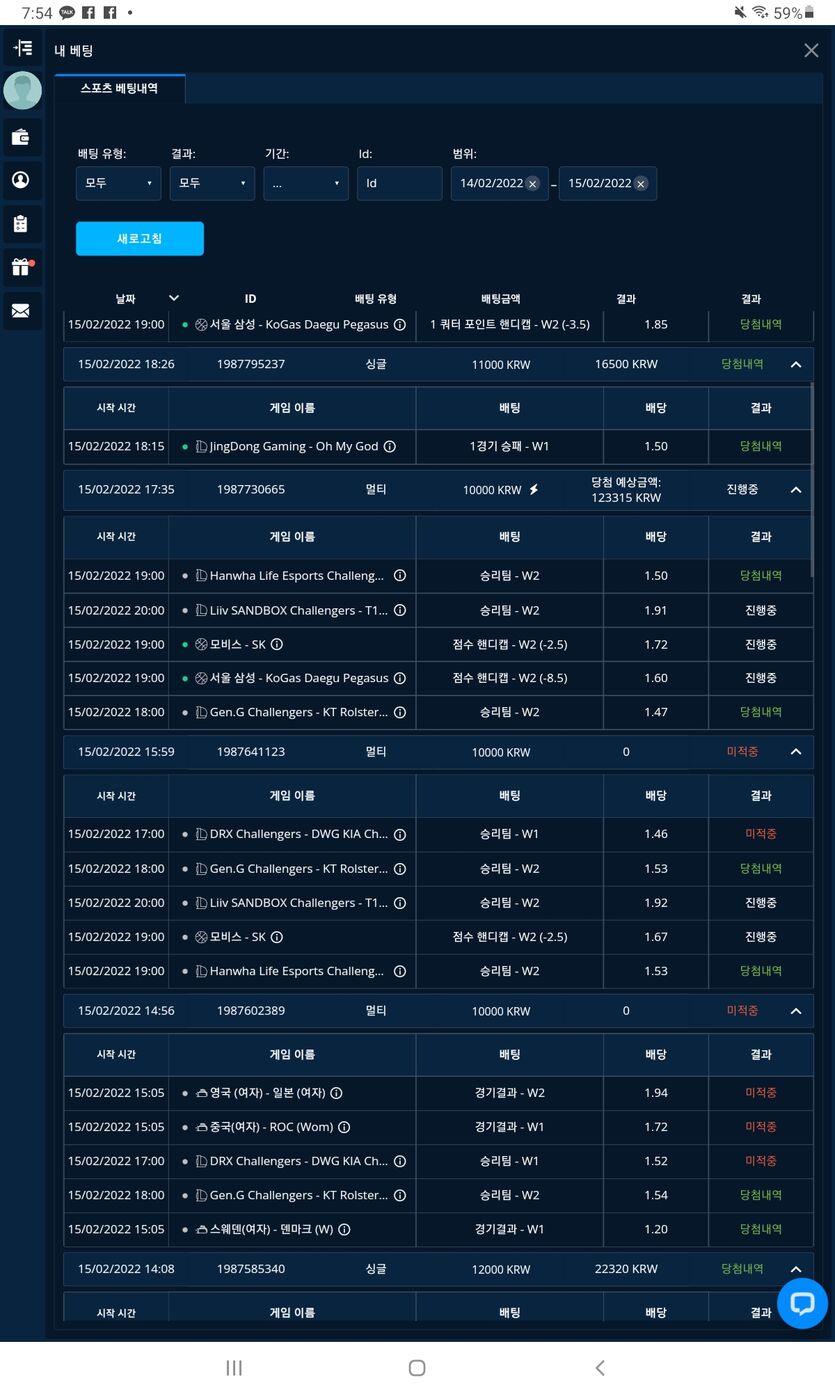The height and width of the screenshot is (1392, 835).
Task: Tap Android recent apps button
Action: (x=234, y=1368)
